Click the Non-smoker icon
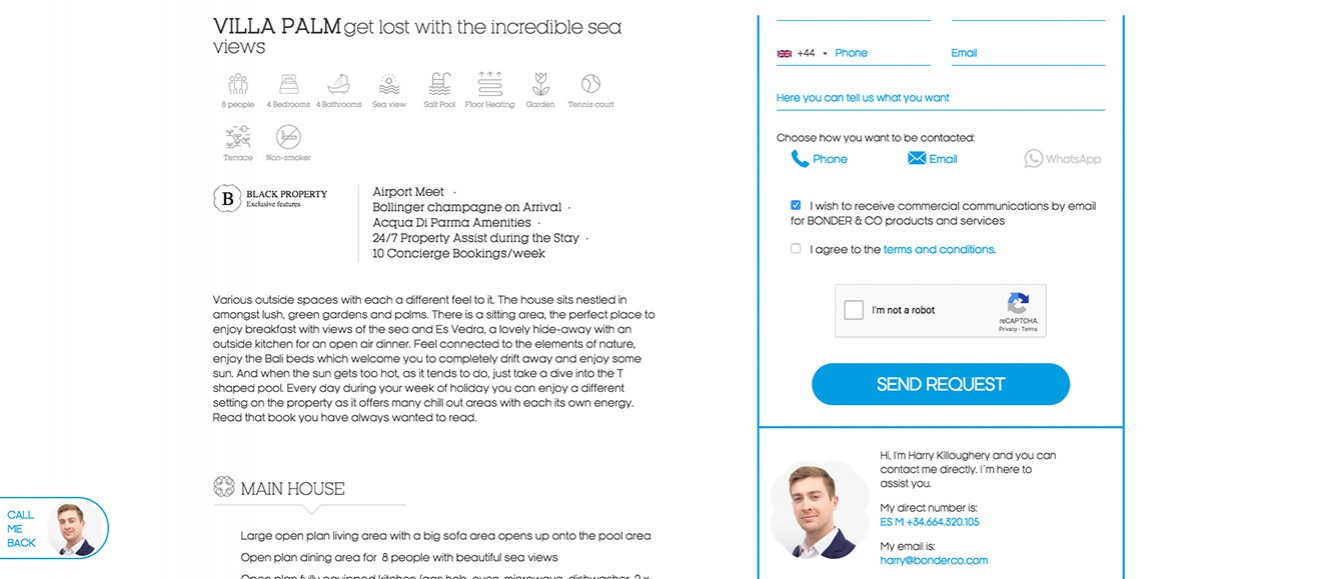 click(288, 137)
